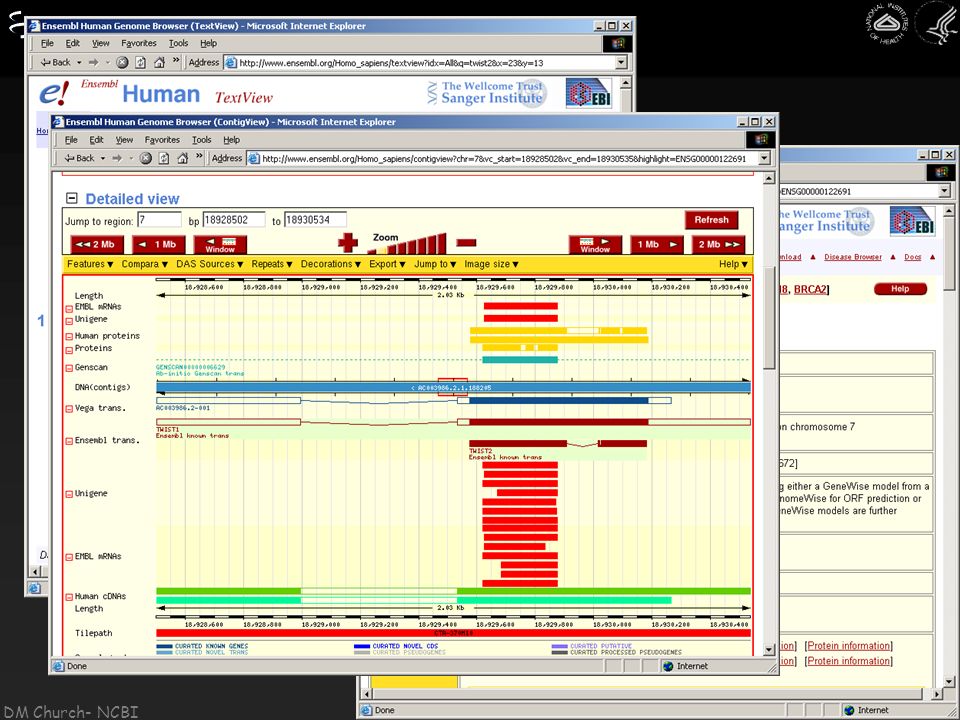Click Back in the ContigView window toolbar

[79, 158]
